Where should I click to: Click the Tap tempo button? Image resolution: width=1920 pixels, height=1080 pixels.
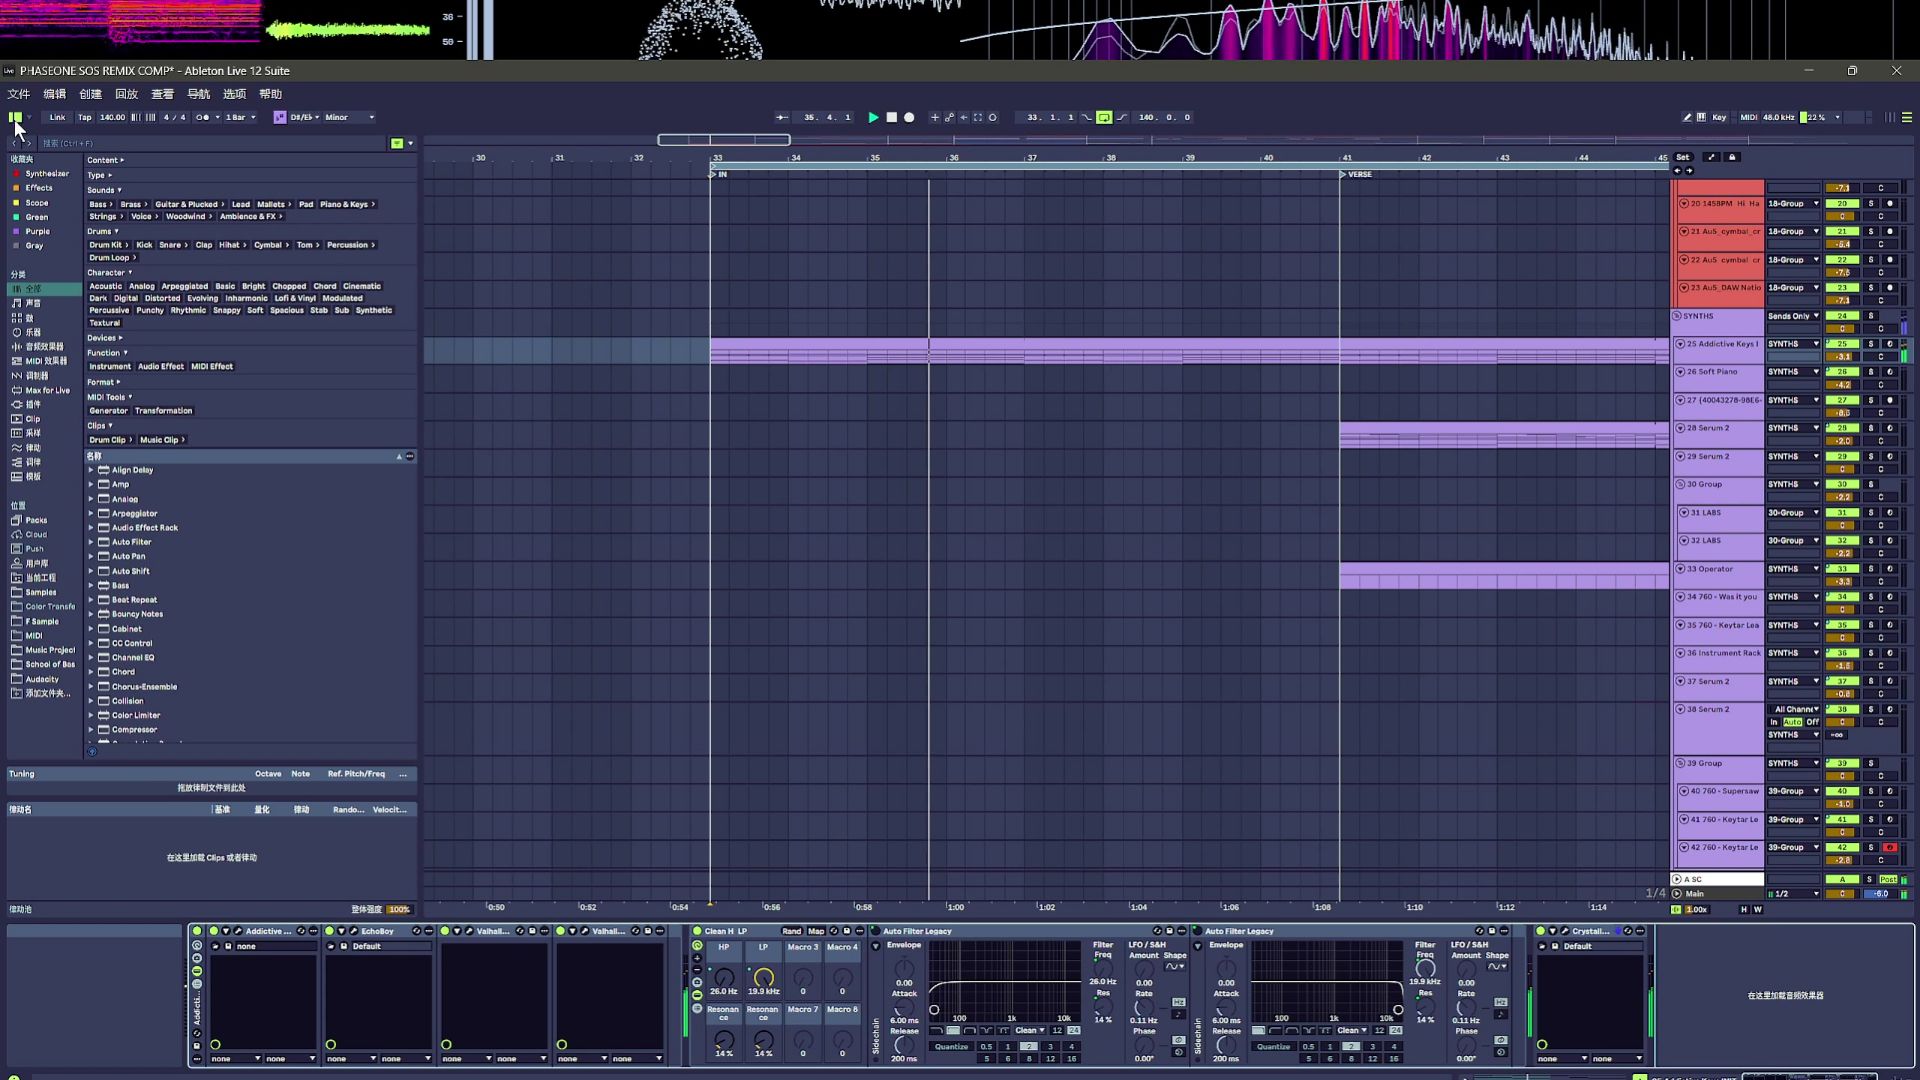tap(85, 117)
